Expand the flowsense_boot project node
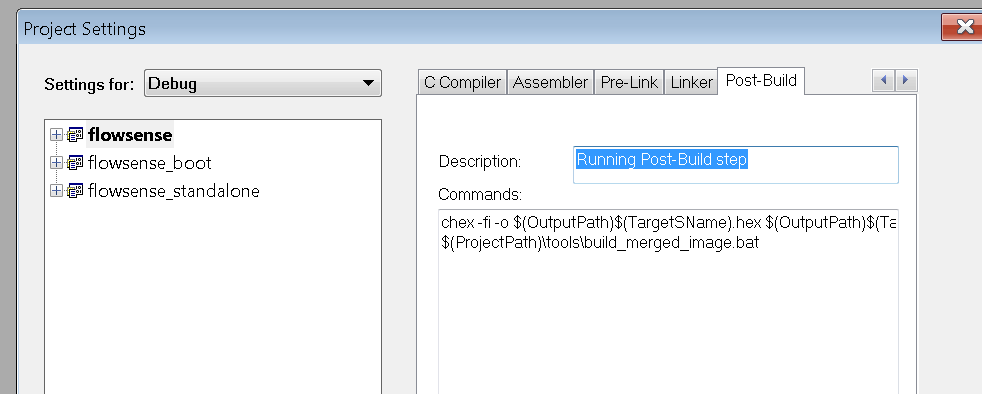 pyautogui.click(x=56, y=163)
